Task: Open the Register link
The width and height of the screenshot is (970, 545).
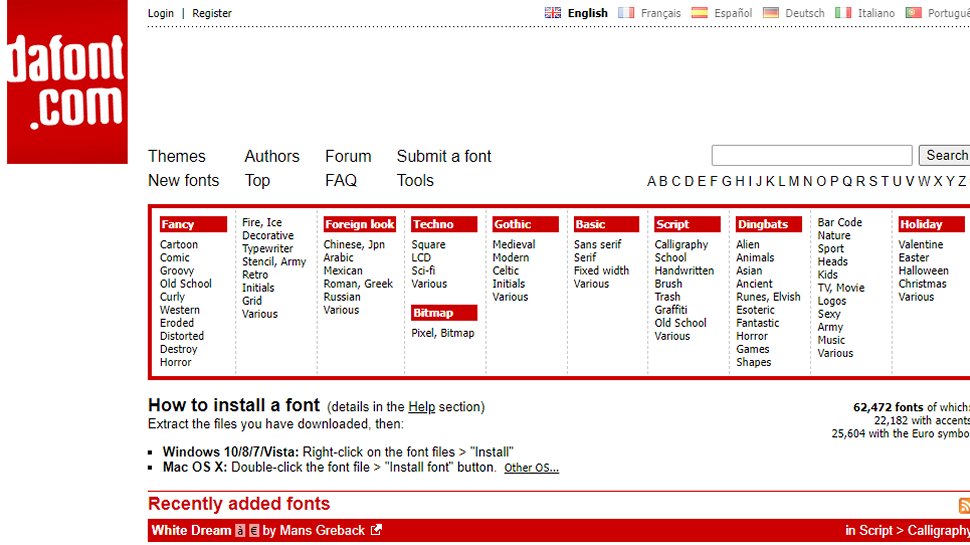Action: click(212, 13)
